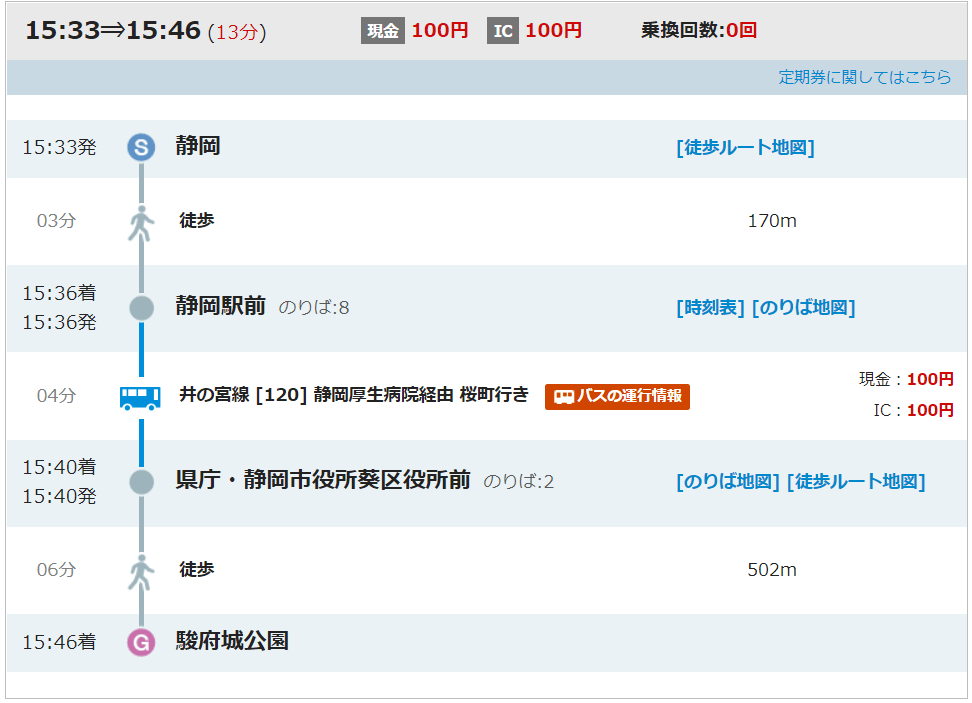The image size is (972, 703).
Task: Open のりば地図 link for 静岡駅前
Action: (x=803, y=308)
